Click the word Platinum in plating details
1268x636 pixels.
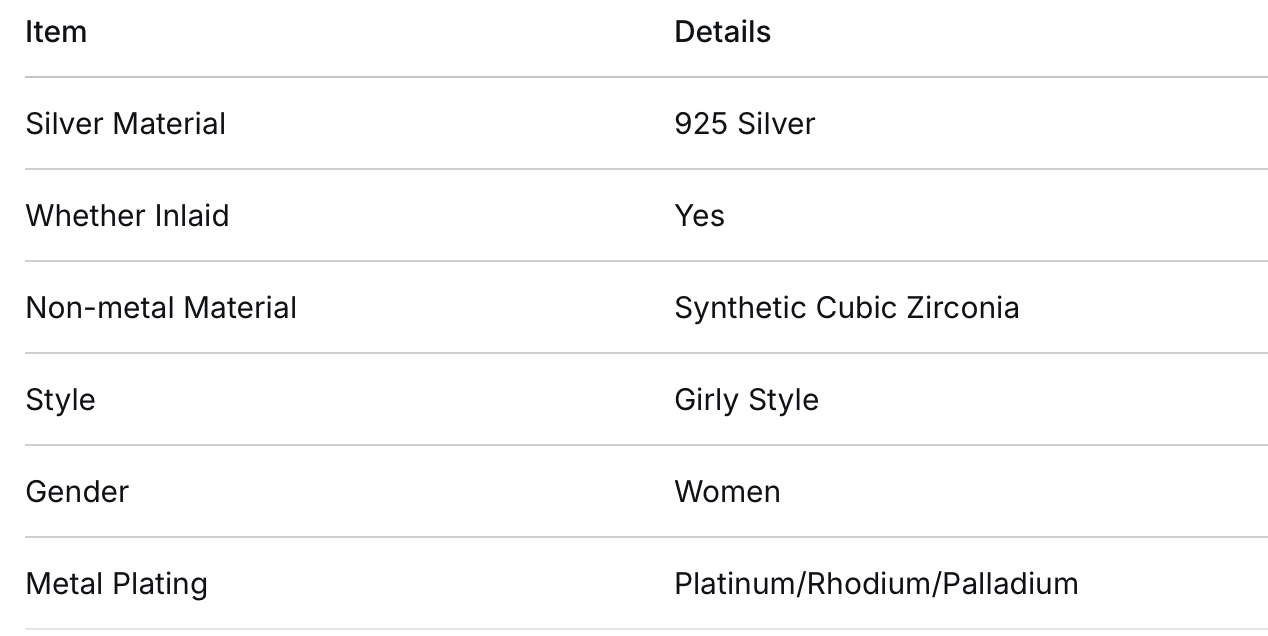pos(734,584)
